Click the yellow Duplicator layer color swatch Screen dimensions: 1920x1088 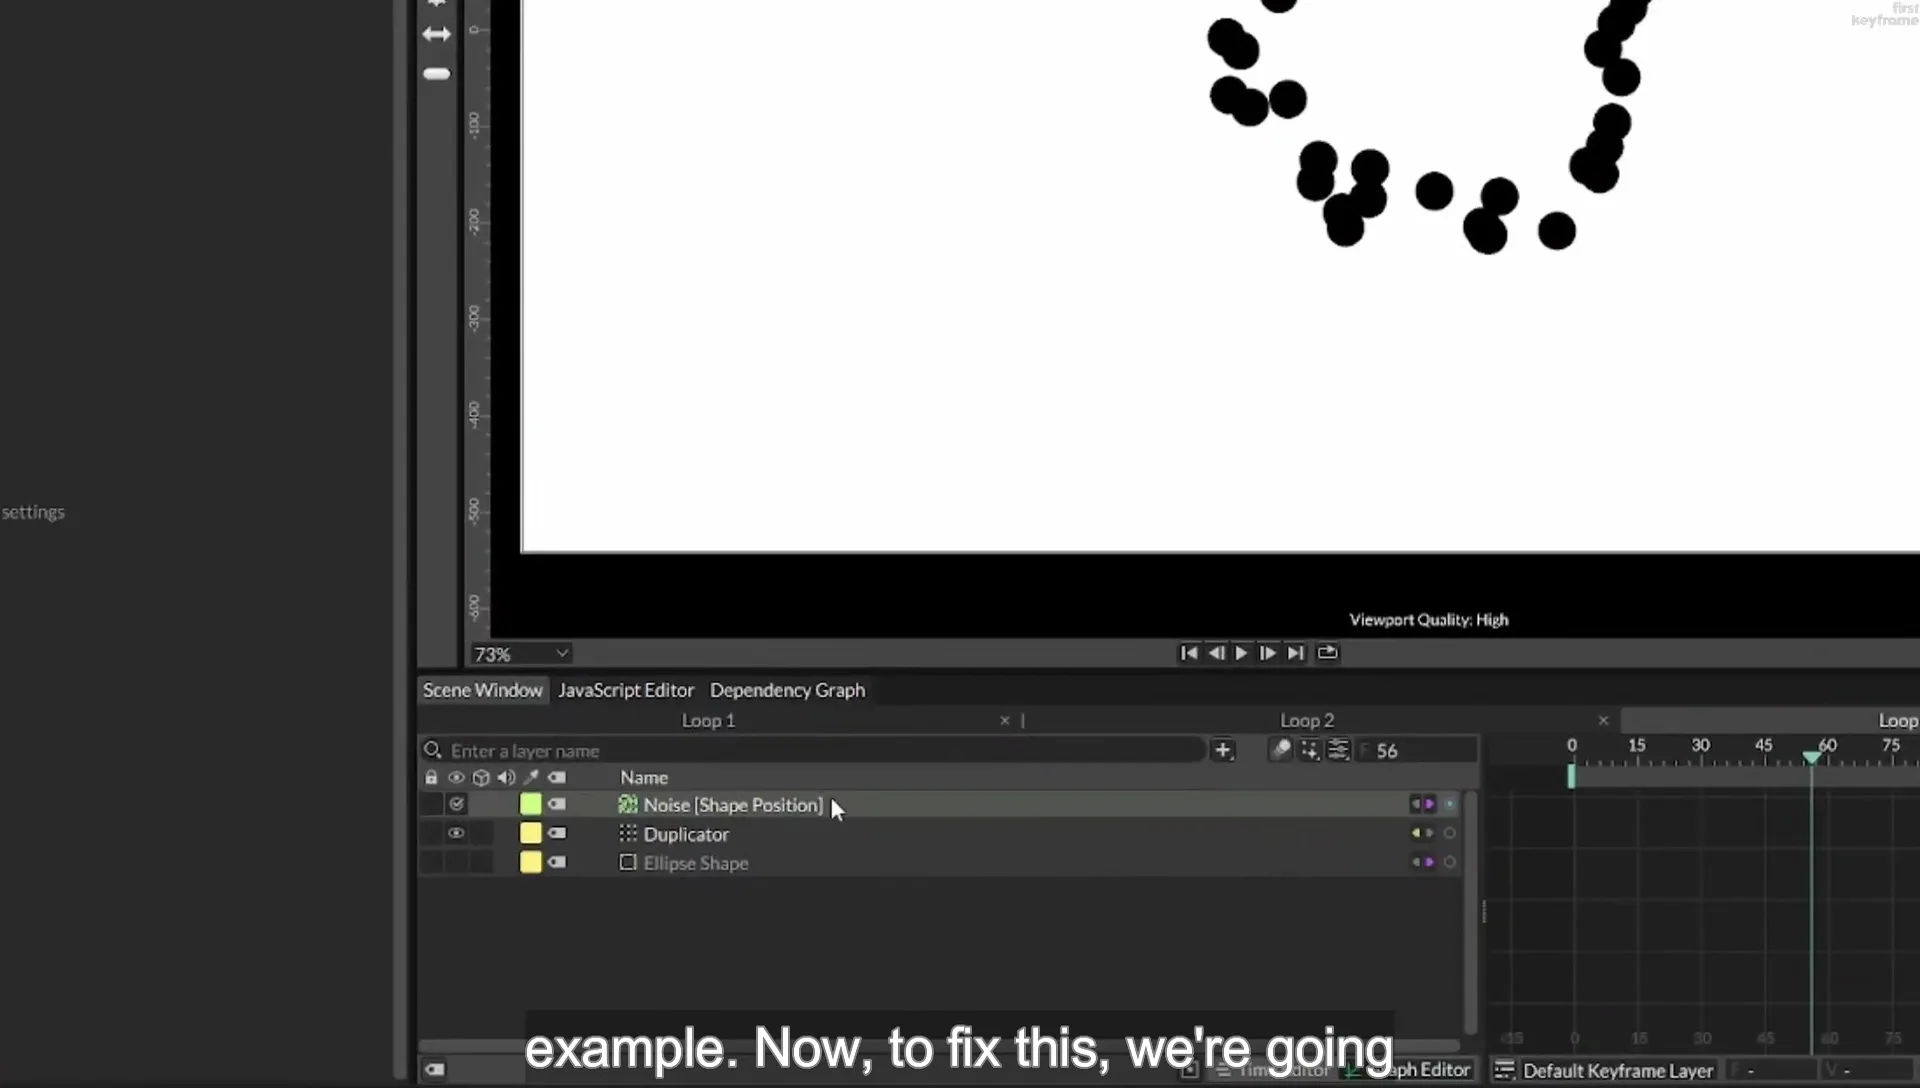[530, 833]
